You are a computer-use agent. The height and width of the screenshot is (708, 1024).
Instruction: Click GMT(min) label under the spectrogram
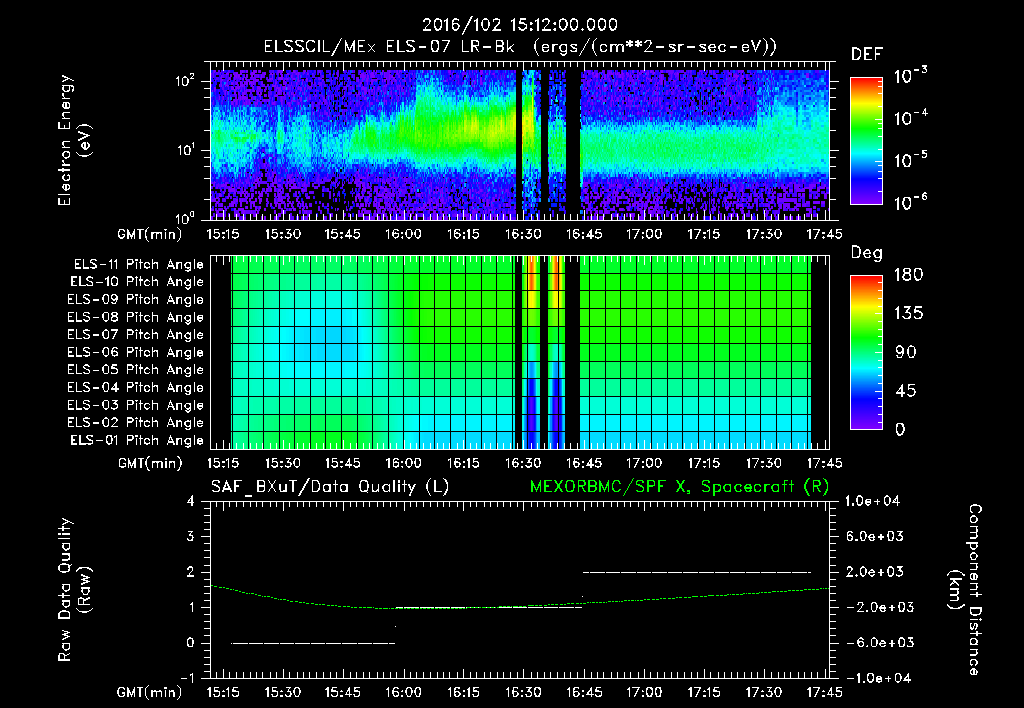click(x=150, y=234)
